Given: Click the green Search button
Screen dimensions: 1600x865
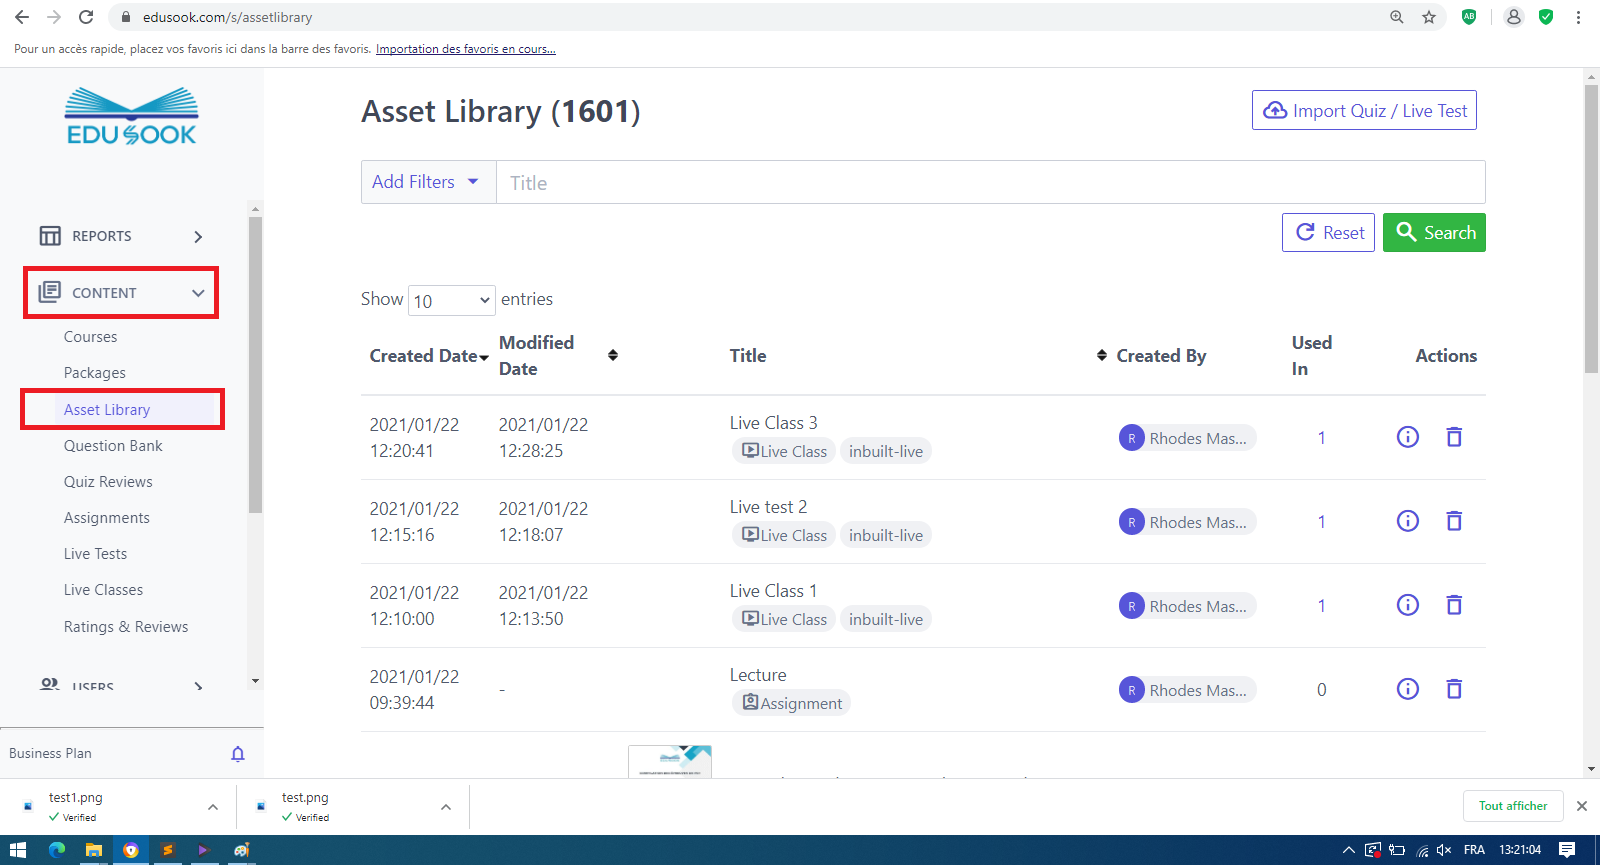Looking at the screenshot, I should pyautogui.click(x=1434, y=233).
